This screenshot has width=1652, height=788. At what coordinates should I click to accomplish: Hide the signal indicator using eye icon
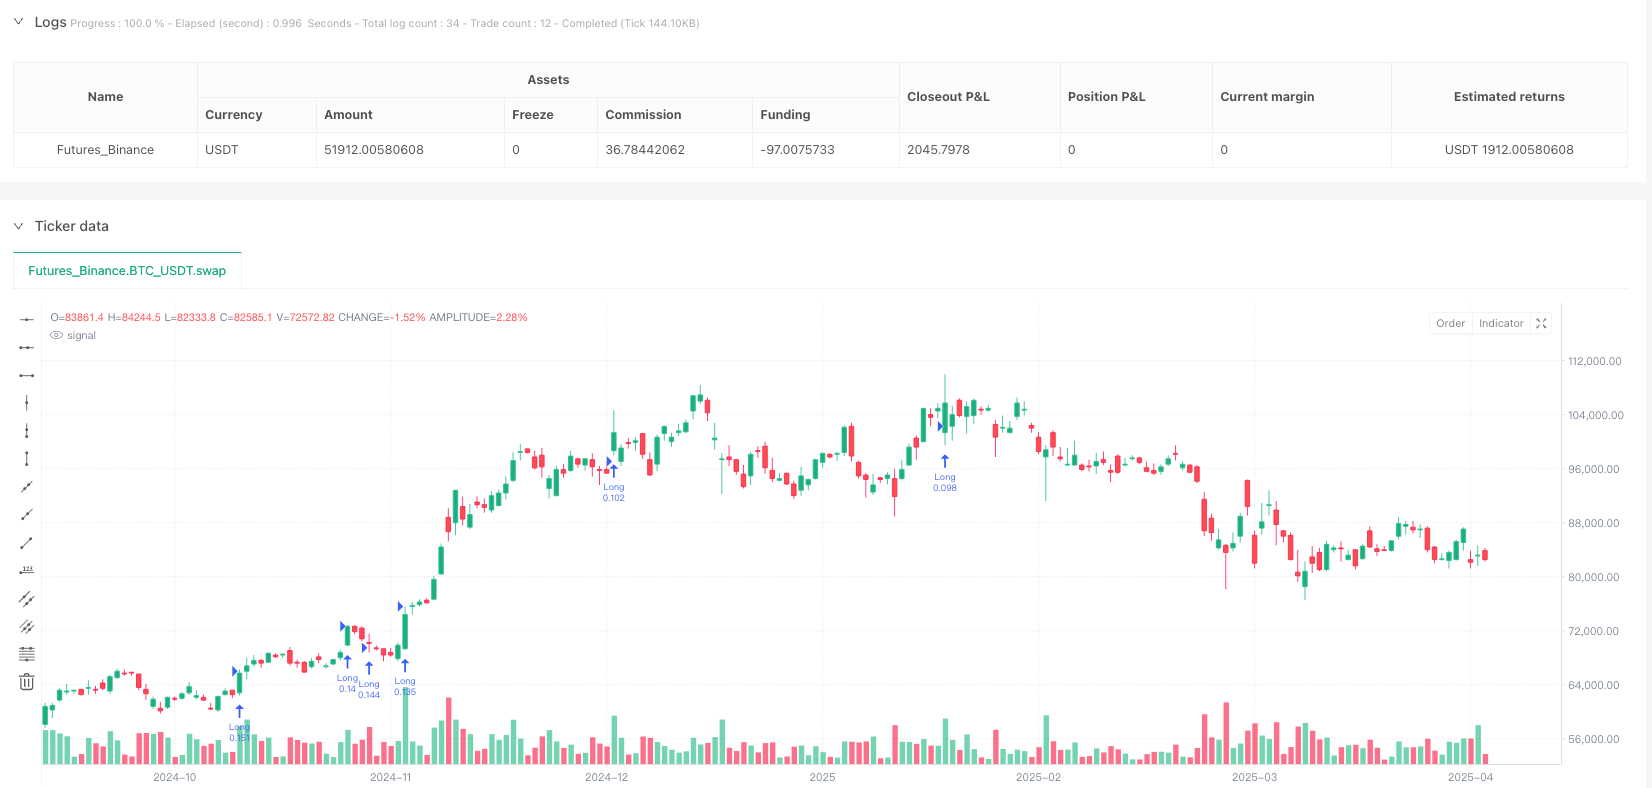(57, 336)
